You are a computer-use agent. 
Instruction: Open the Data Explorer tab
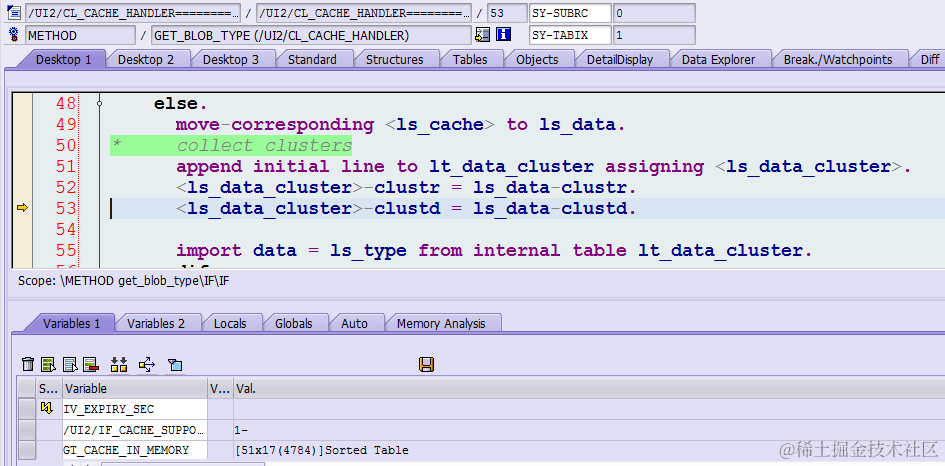(718, 60)
